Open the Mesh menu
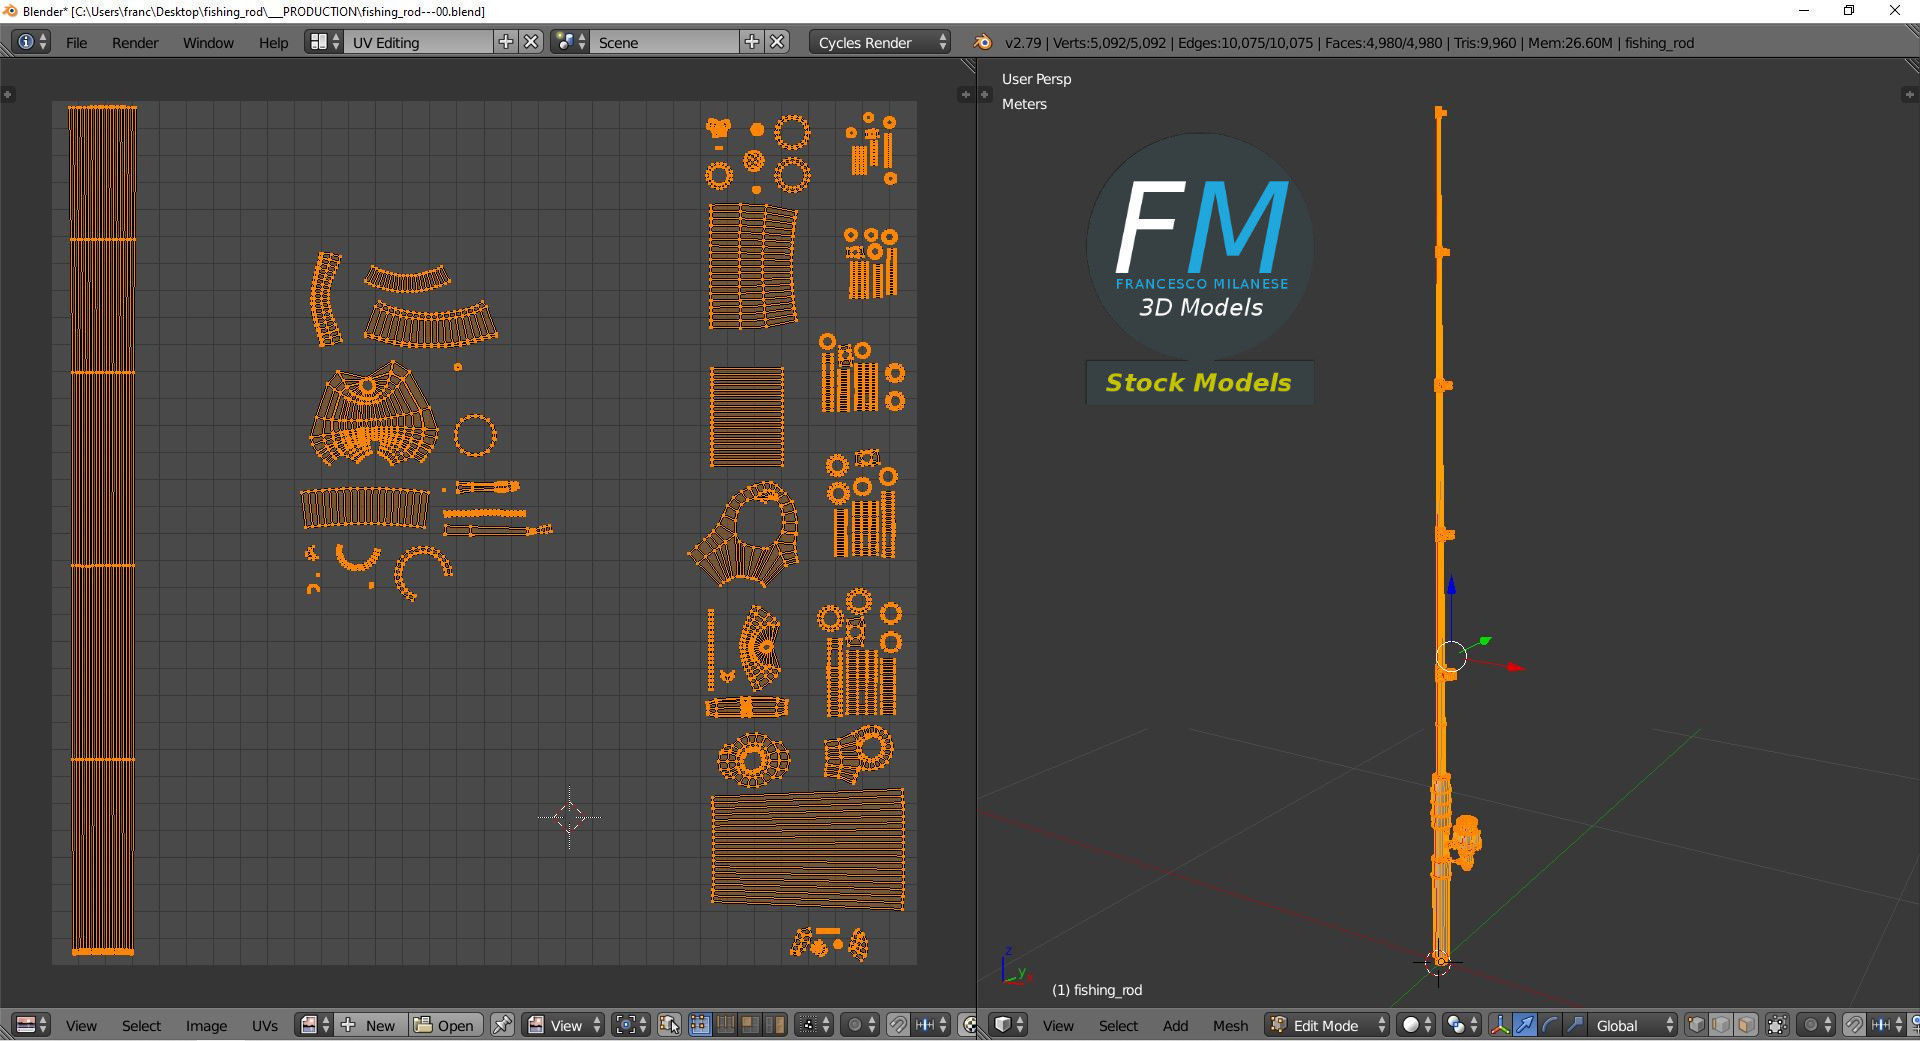 tap(1230, 1025)
